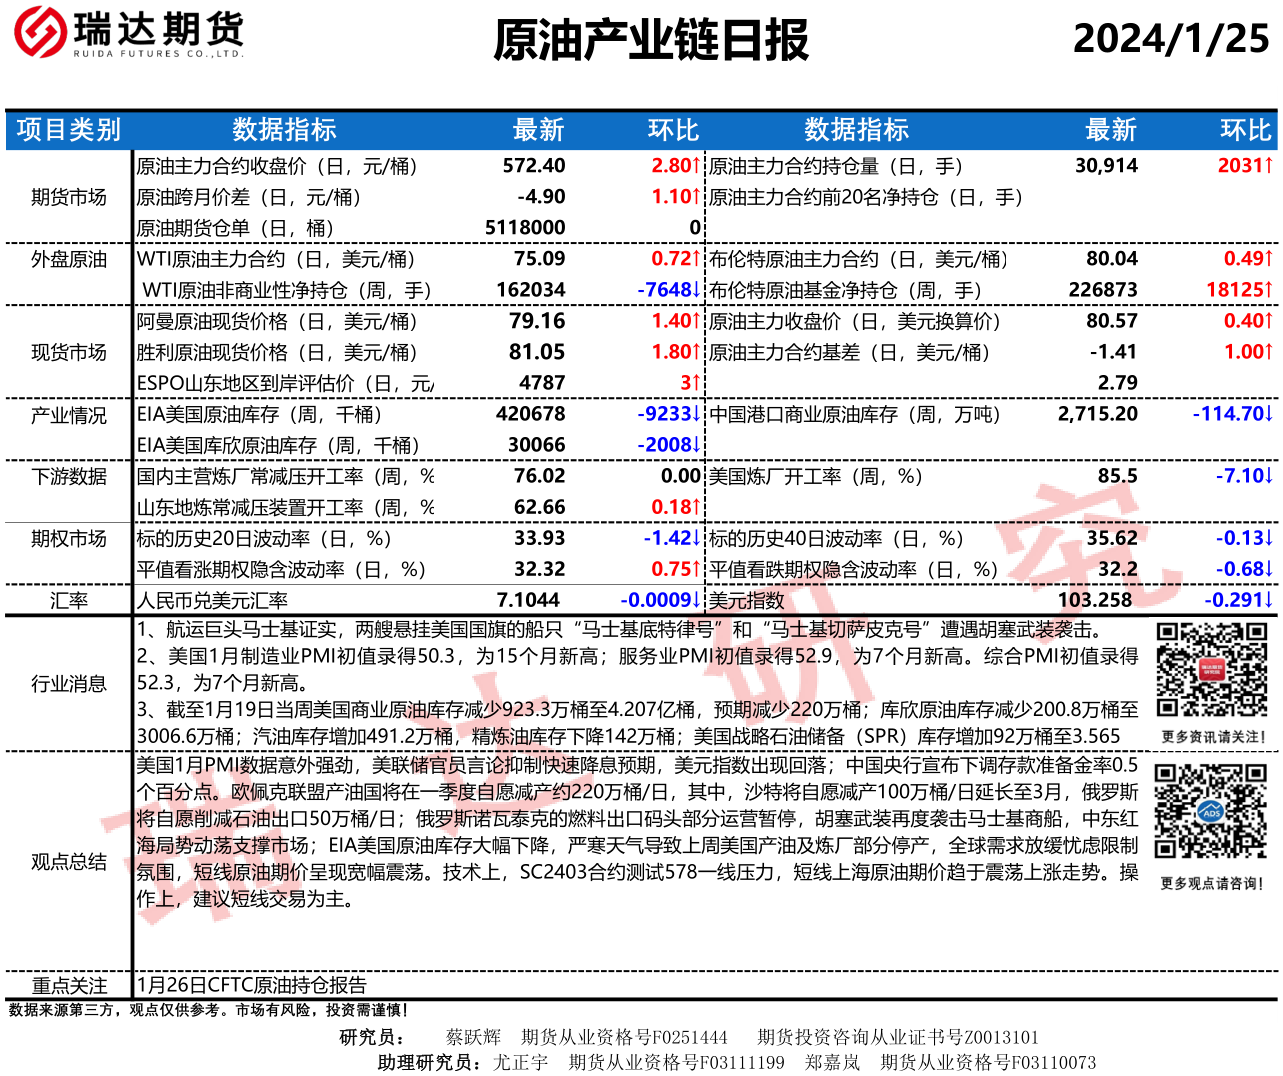The image size is (1283, 1076).
Task: Select the 项目类别 column header
Action: [x=68, y=130]
